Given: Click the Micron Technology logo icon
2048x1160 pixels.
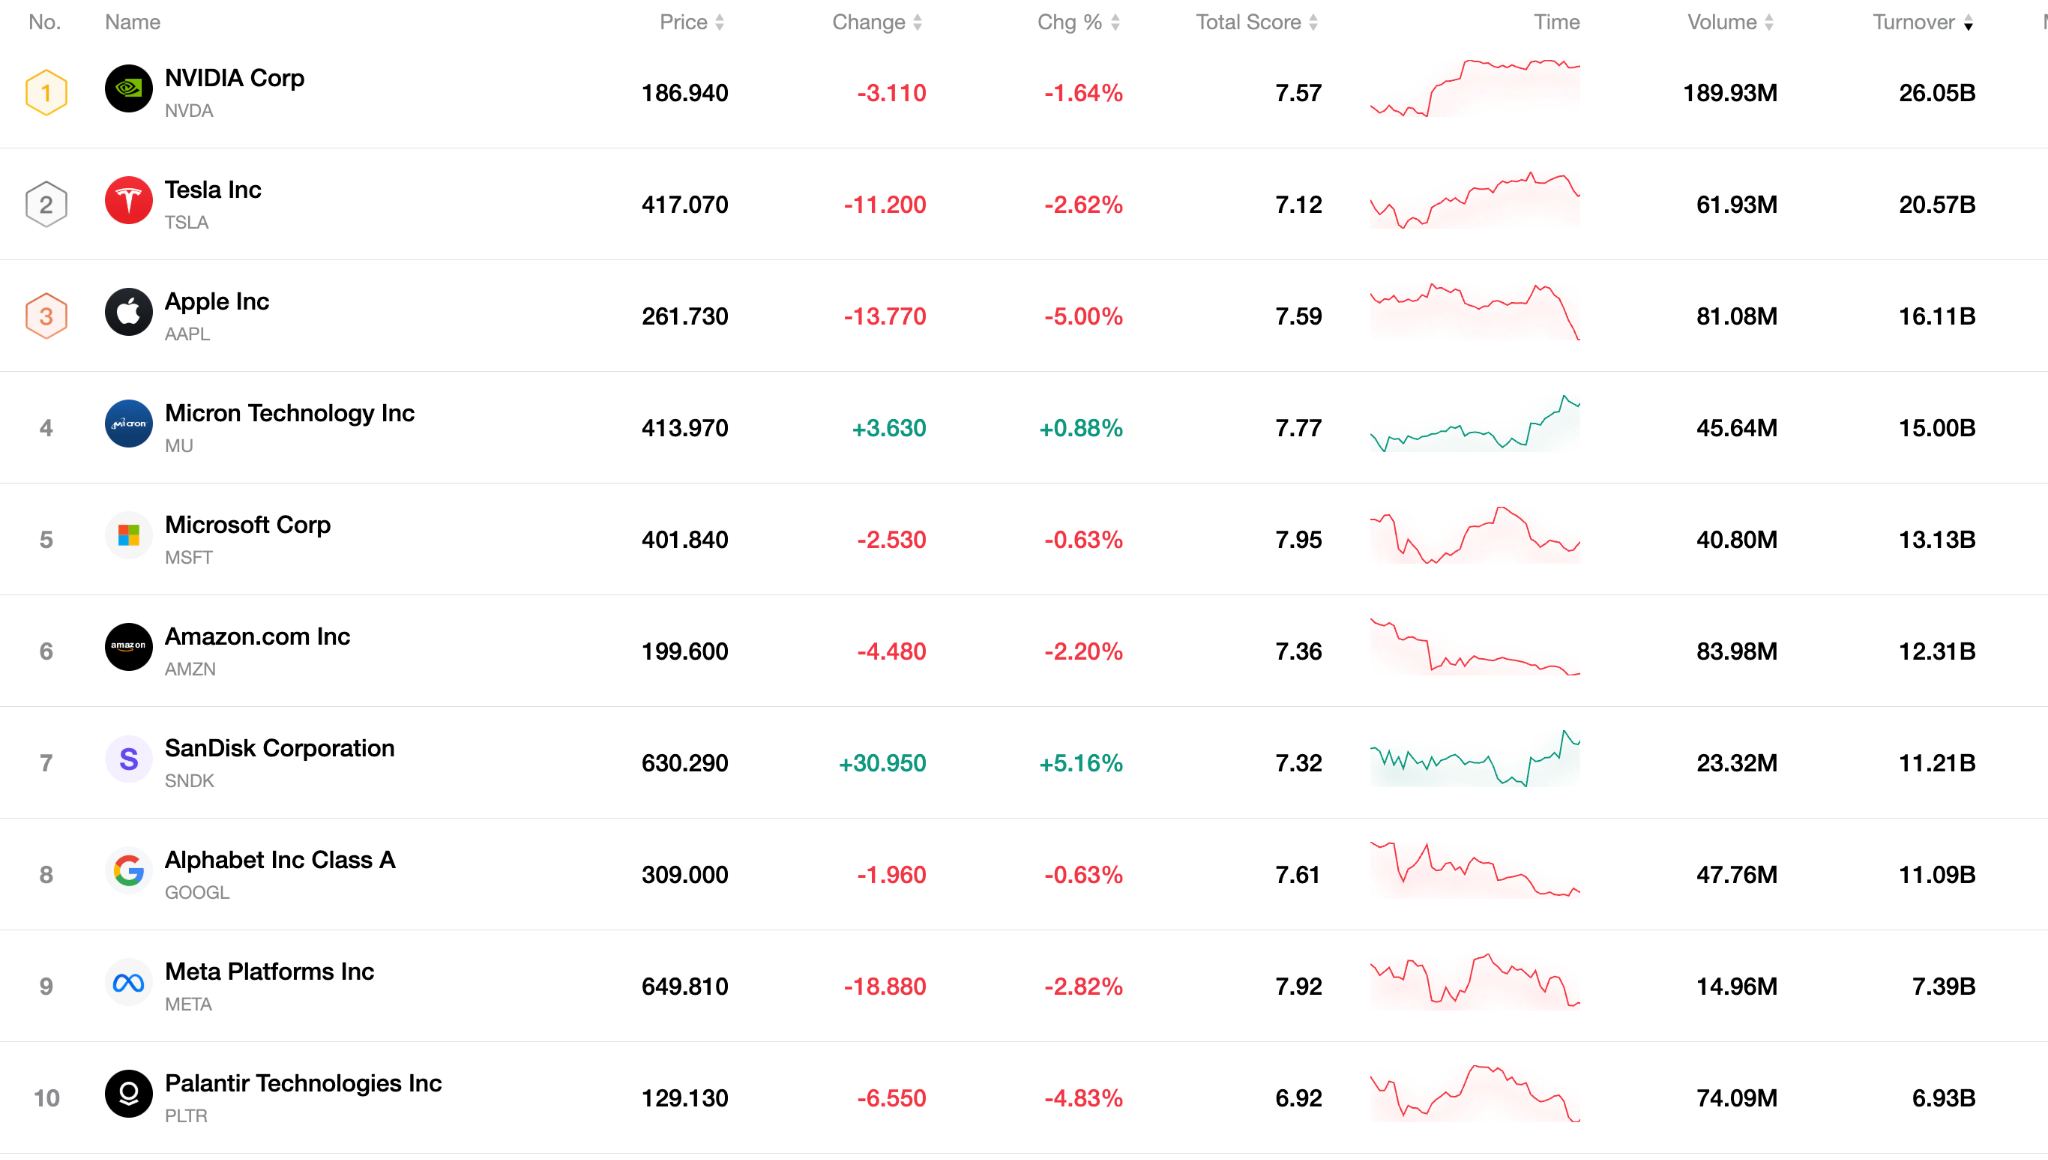Looking at the screenshot, I should point(129,424).
